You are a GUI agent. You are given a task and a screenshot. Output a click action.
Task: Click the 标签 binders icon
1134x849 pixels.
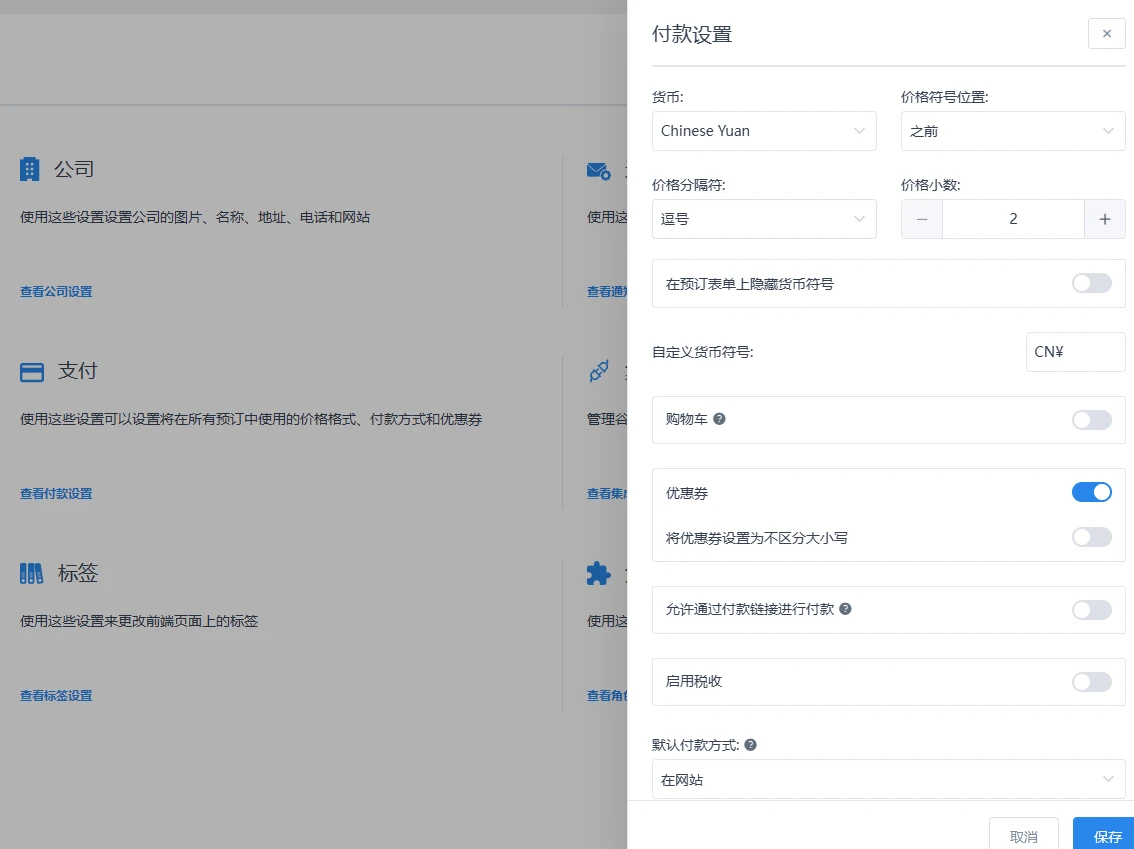coord(30,572)
